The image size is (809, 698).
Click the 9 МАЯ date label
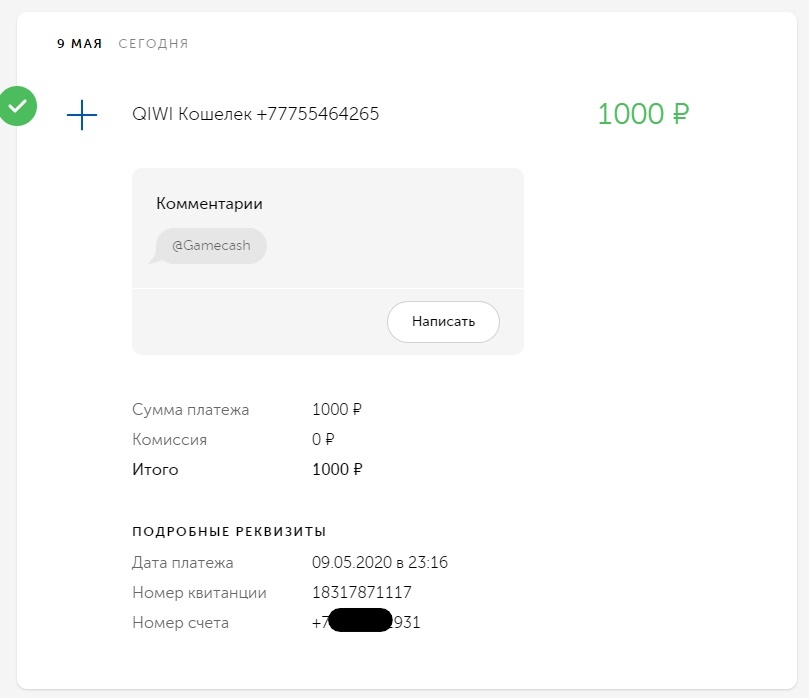(x=79, y=44)
